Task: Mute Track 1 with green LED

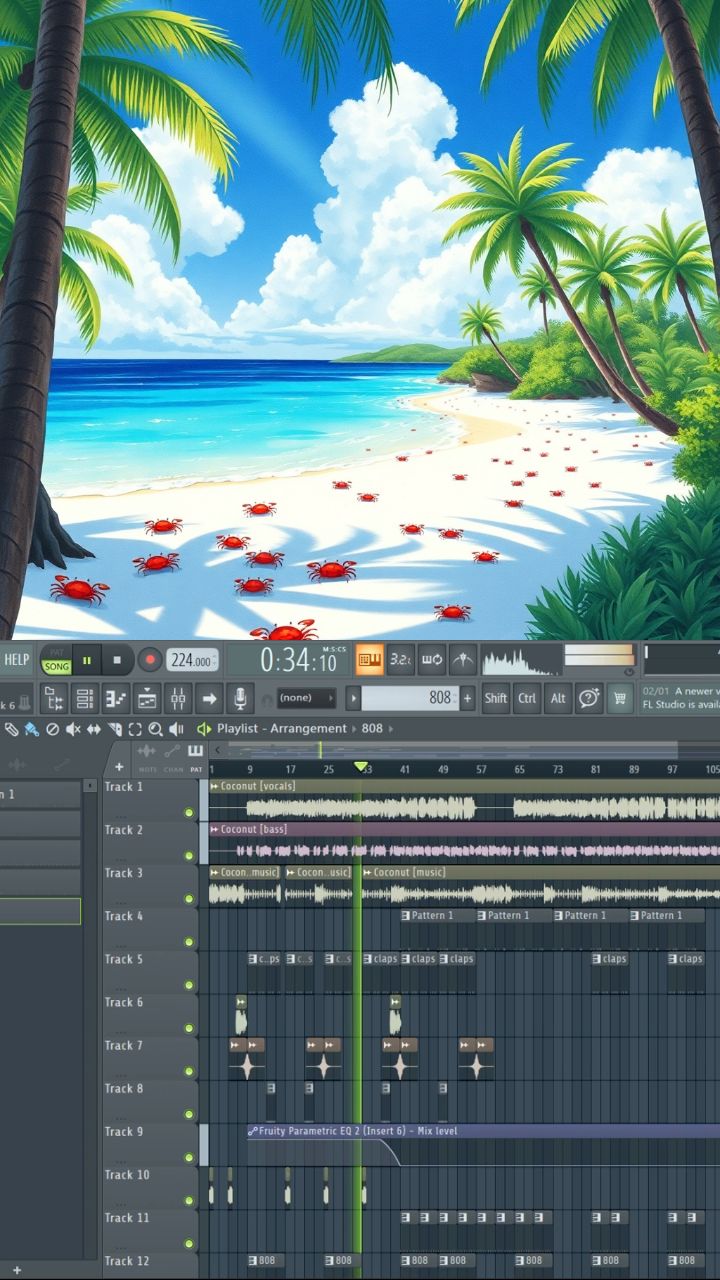Action: (189, 813)
